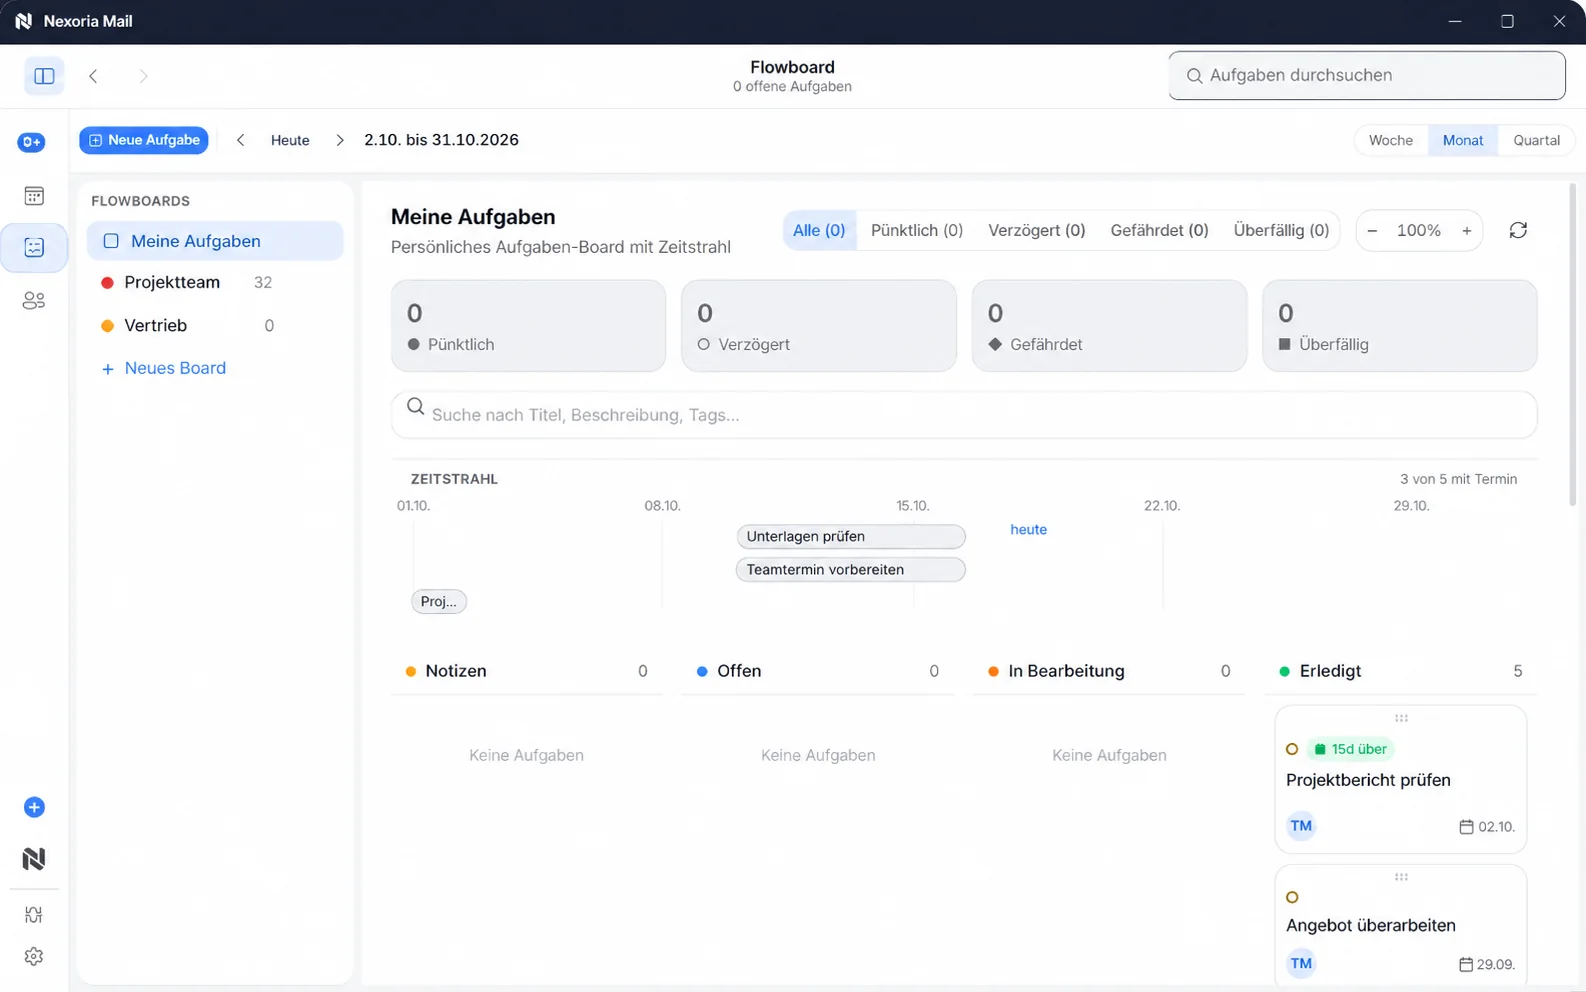Click the blue plus circle icon

[x=34, y=807]
